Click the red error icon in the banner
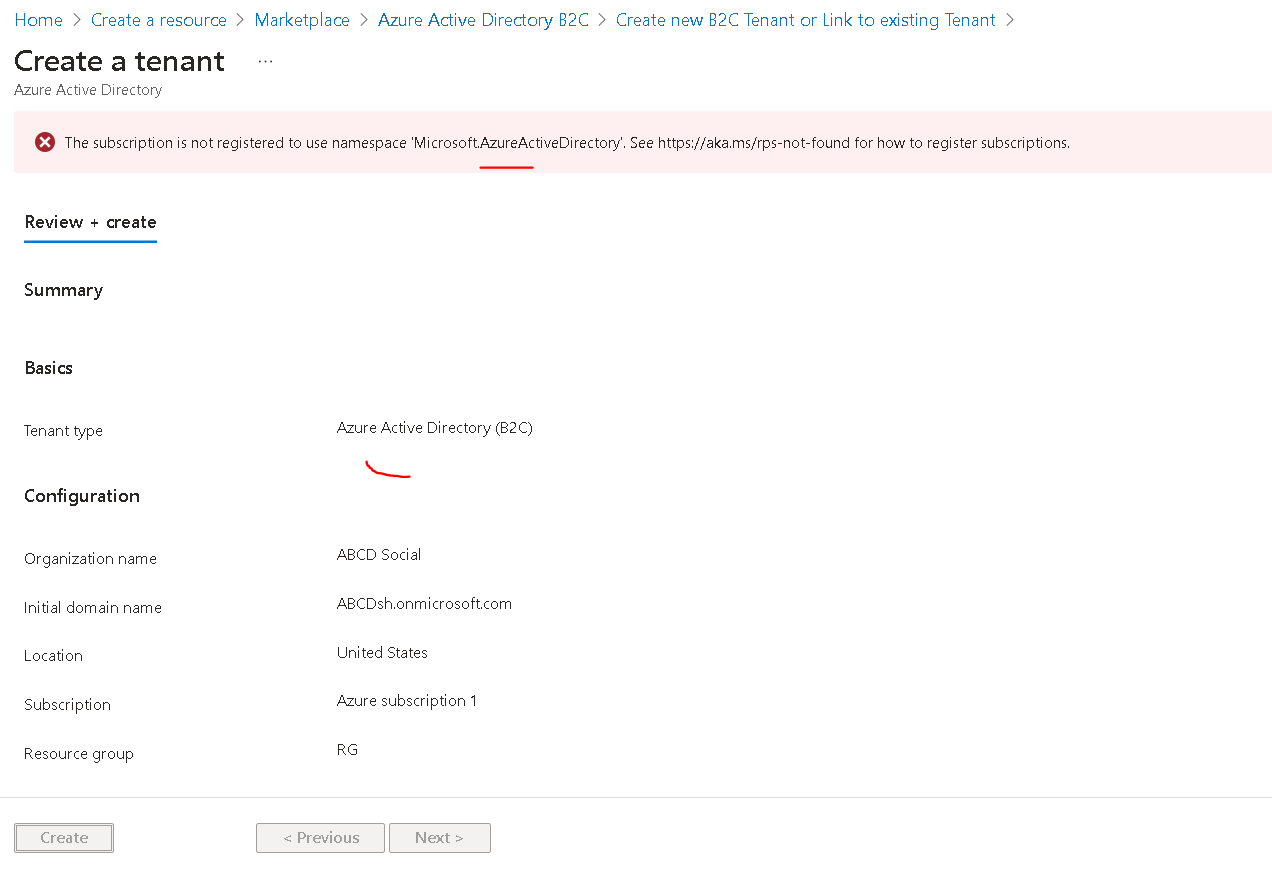This screenshot has height=876, width=1272. click(x=44, y=142)
